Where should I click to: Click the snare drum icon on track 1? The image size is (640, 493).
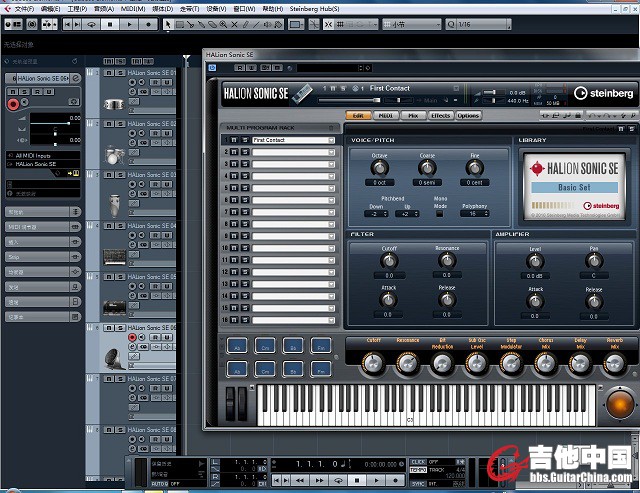[114, 103]
